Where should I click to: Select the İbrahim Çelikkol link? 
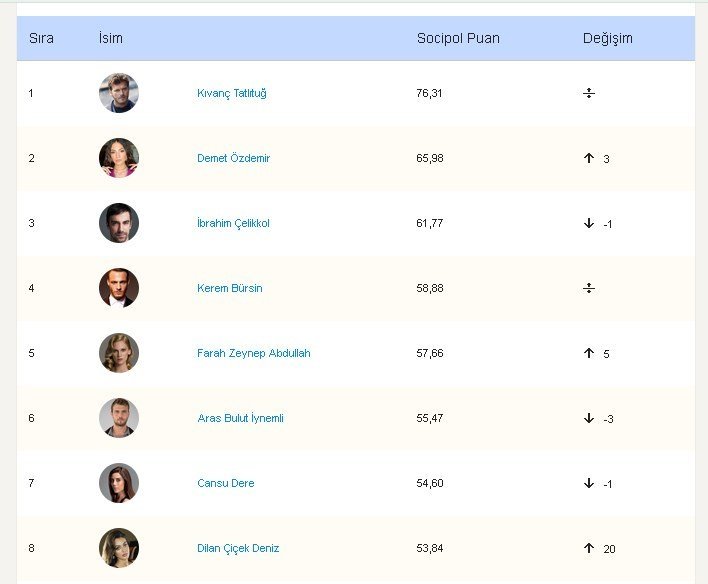click(x=233, y=224)
